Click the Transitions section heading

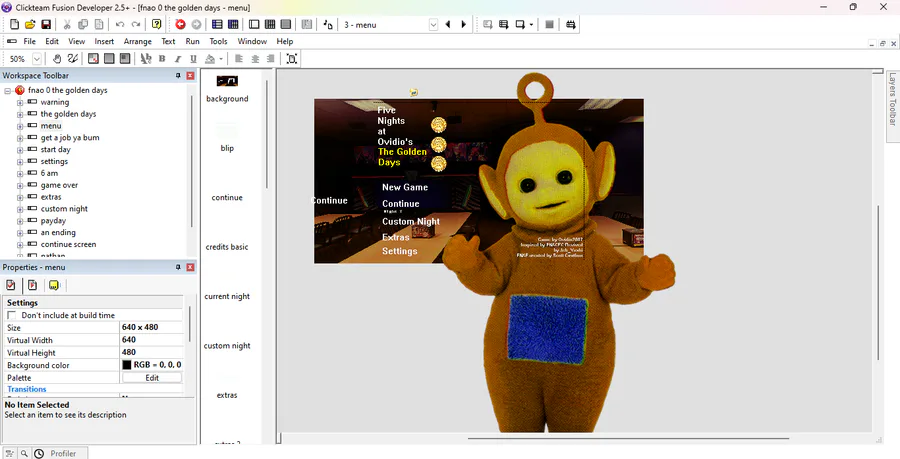27,389
